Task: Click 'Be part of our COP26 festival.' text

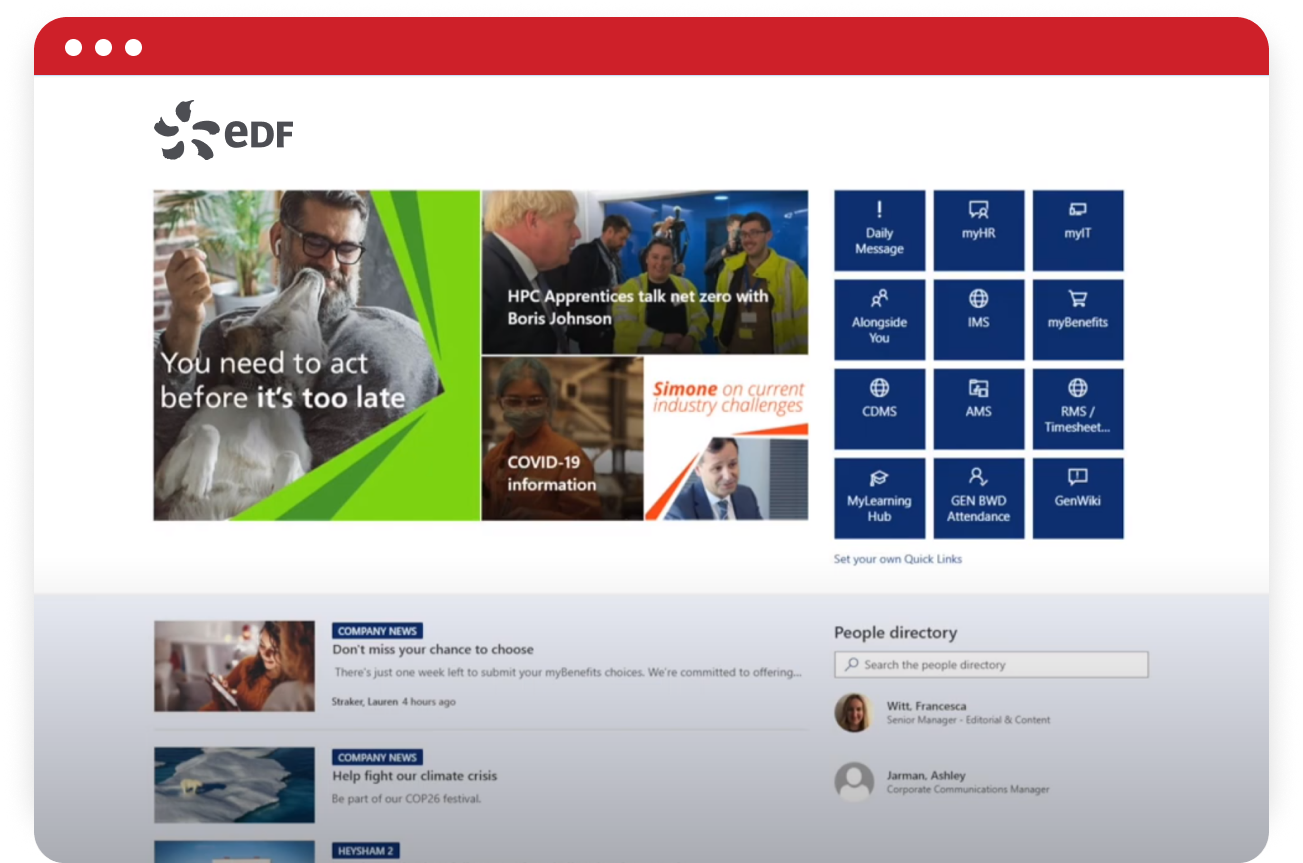Action: coord(406,799)
